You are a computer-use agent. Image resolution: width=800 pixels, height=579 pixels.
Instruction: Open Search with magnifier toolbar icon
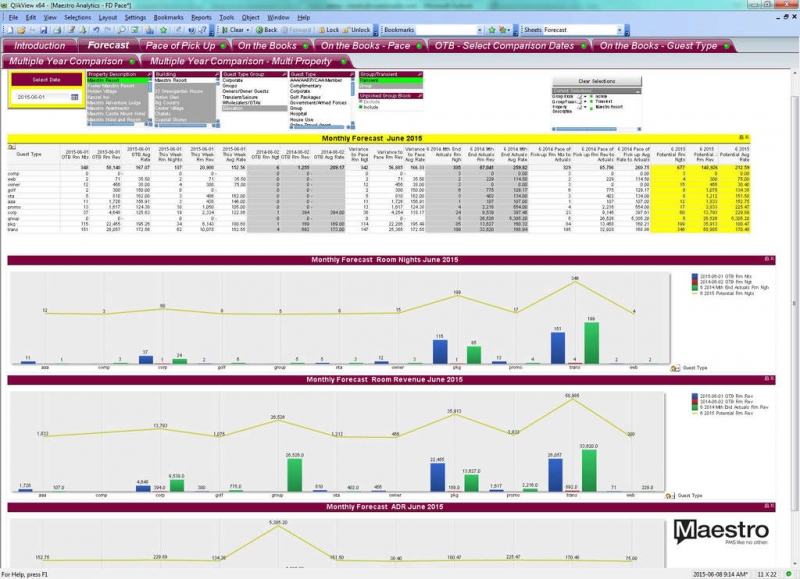pos(121,30)
